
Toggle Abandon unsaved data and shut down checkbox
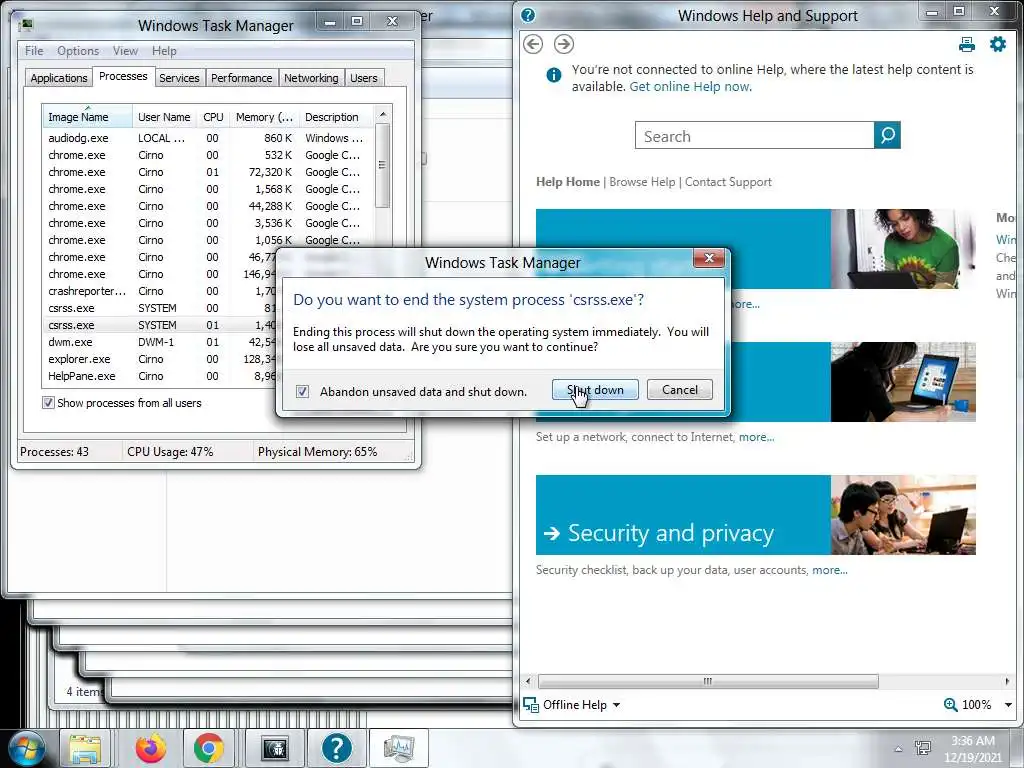click(302, 391)
